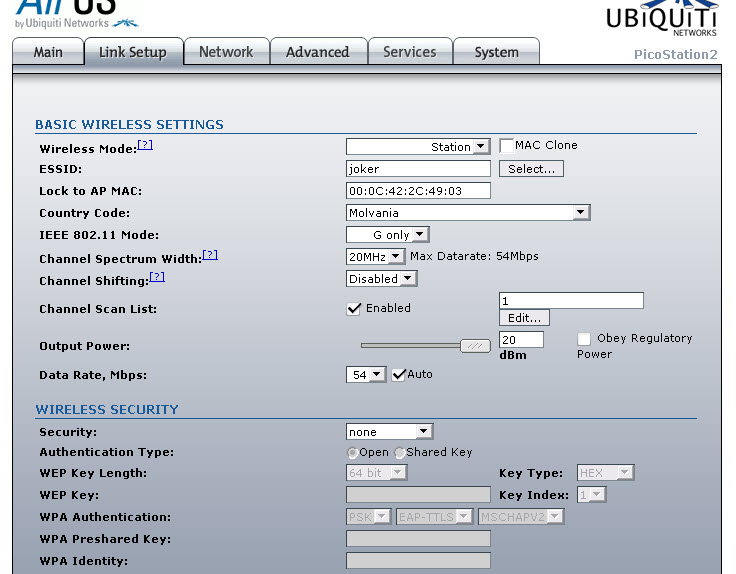Open the Data Rate 54 dropdown
This screenshot has height=574, width=736.
366,375
